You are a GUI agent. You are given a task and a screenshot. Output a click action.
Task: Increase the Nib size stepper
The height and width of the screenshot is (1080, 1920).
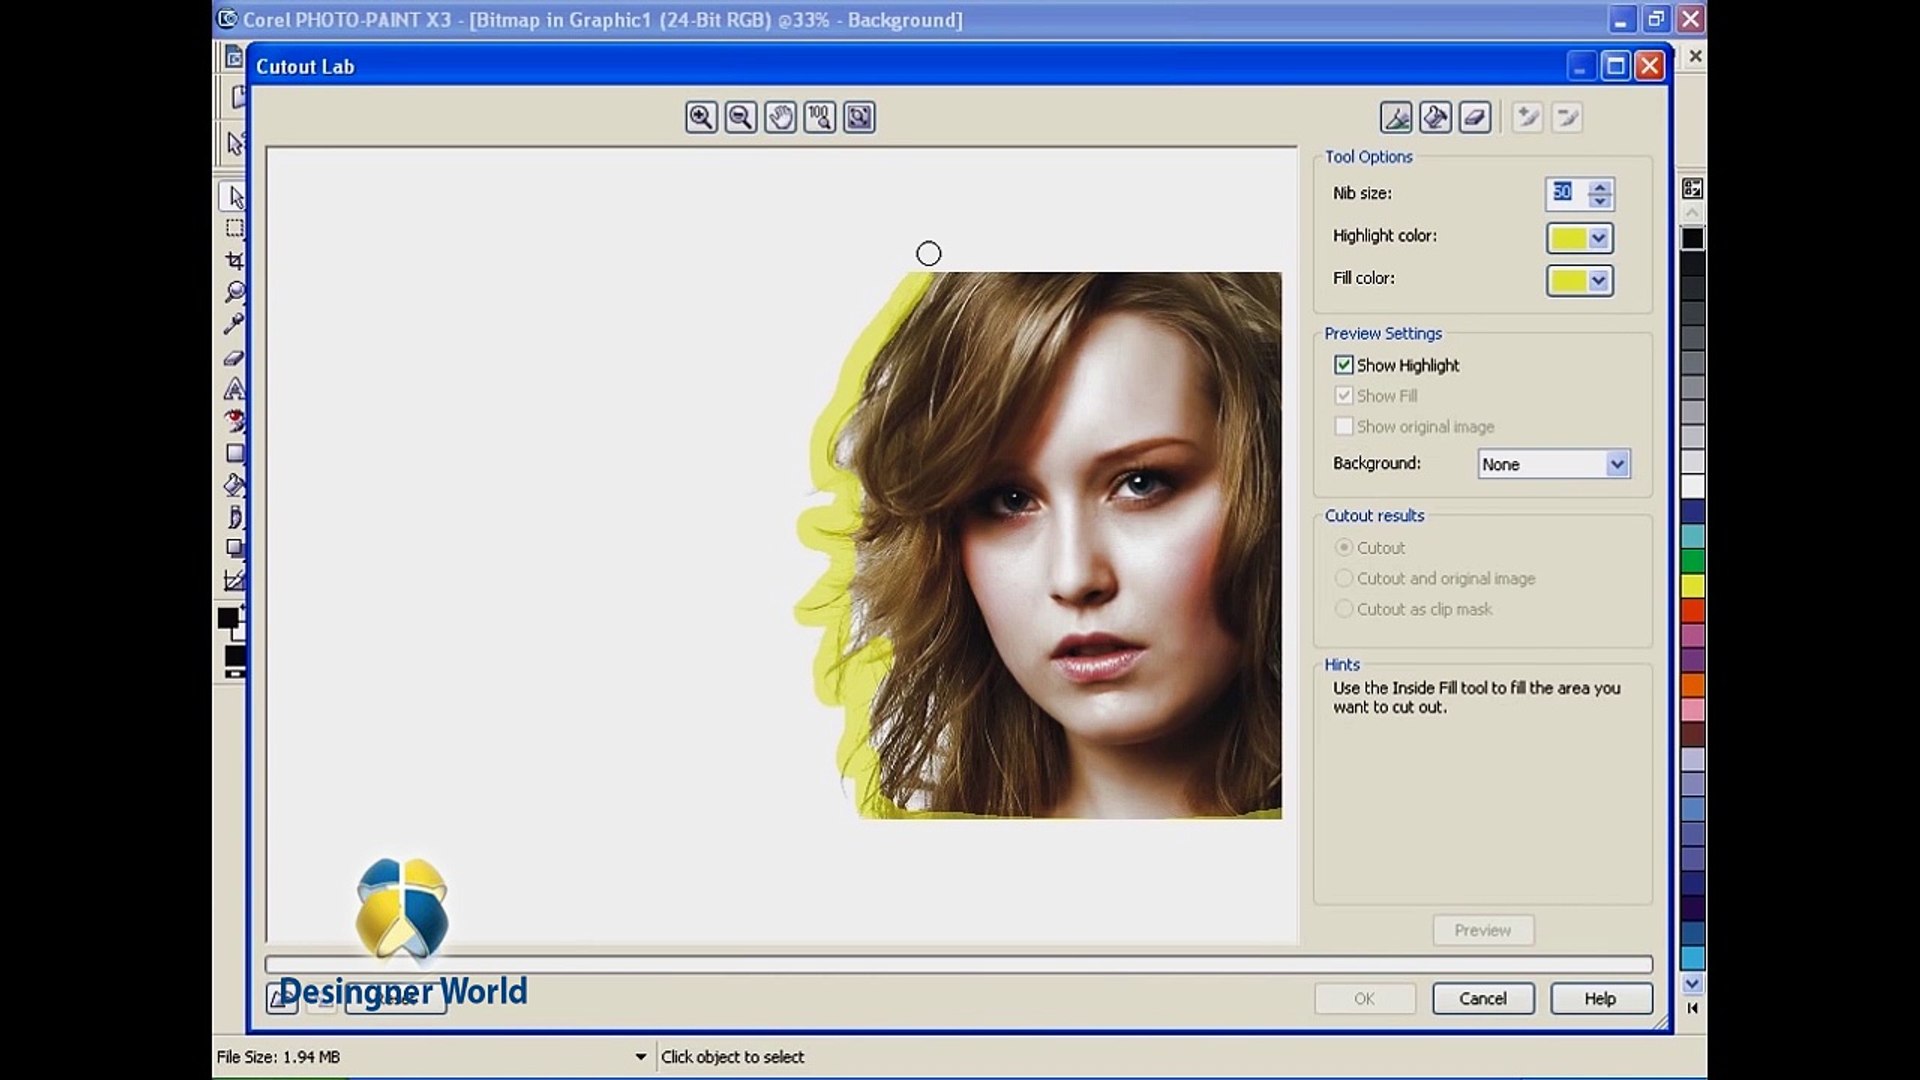[x=1600, y=186]
